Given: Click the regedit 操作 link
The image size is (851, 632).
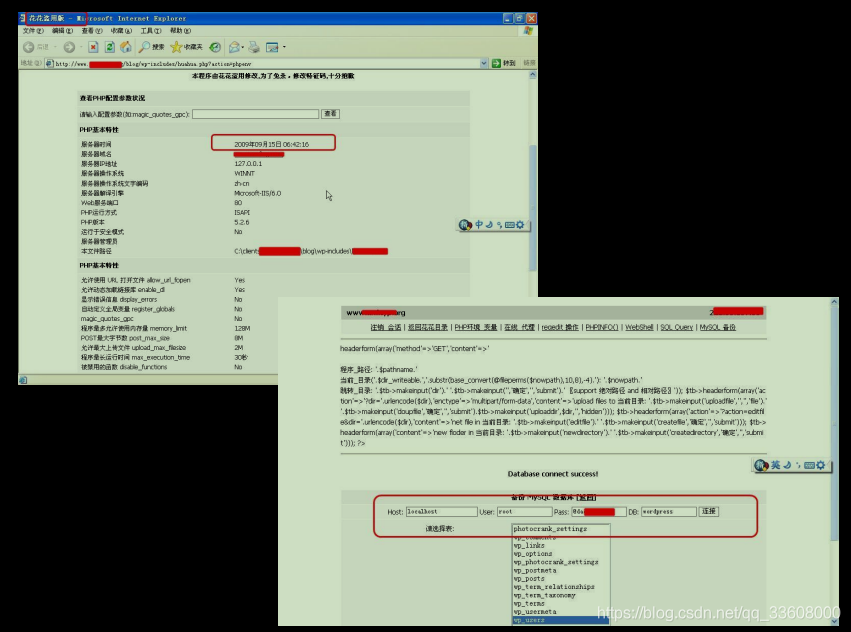Looking at the screenshot, I should click(560, 327).
